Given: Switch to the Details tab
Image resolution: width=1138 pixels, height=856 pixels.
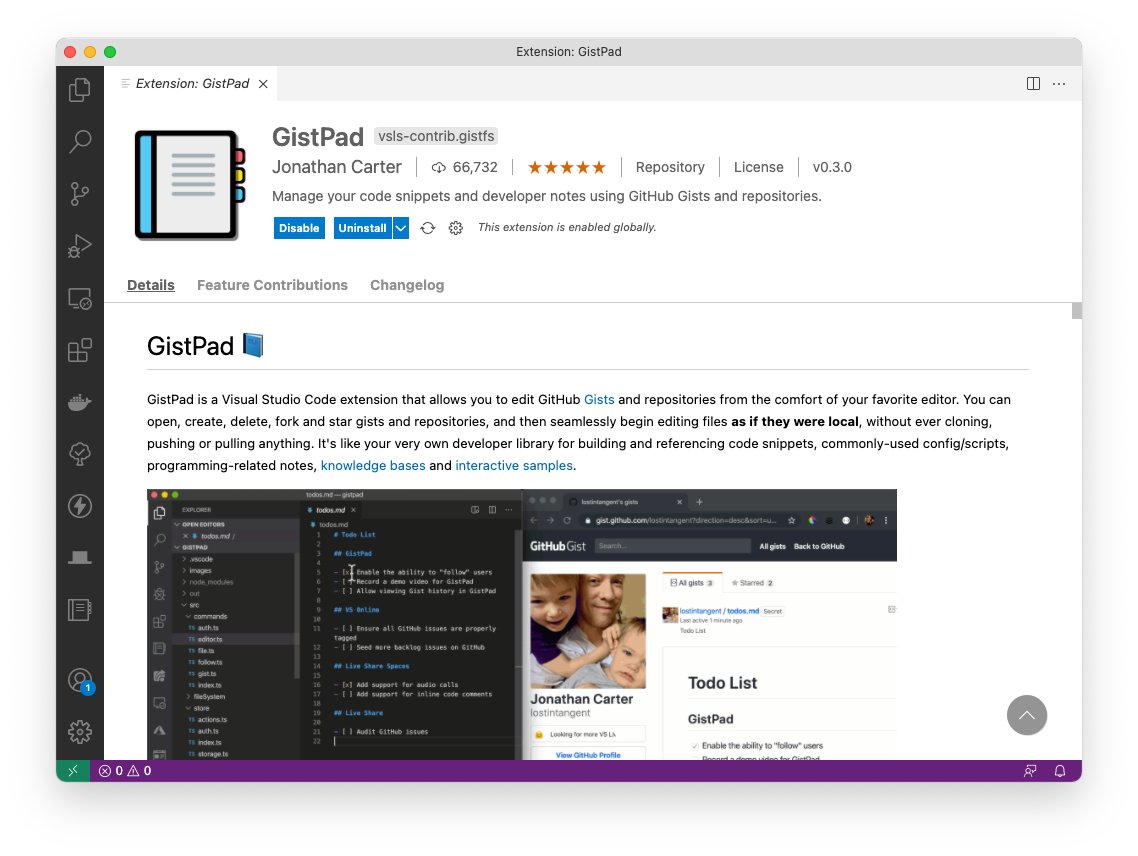Looking at the screenshot, I should coord(151,285).
